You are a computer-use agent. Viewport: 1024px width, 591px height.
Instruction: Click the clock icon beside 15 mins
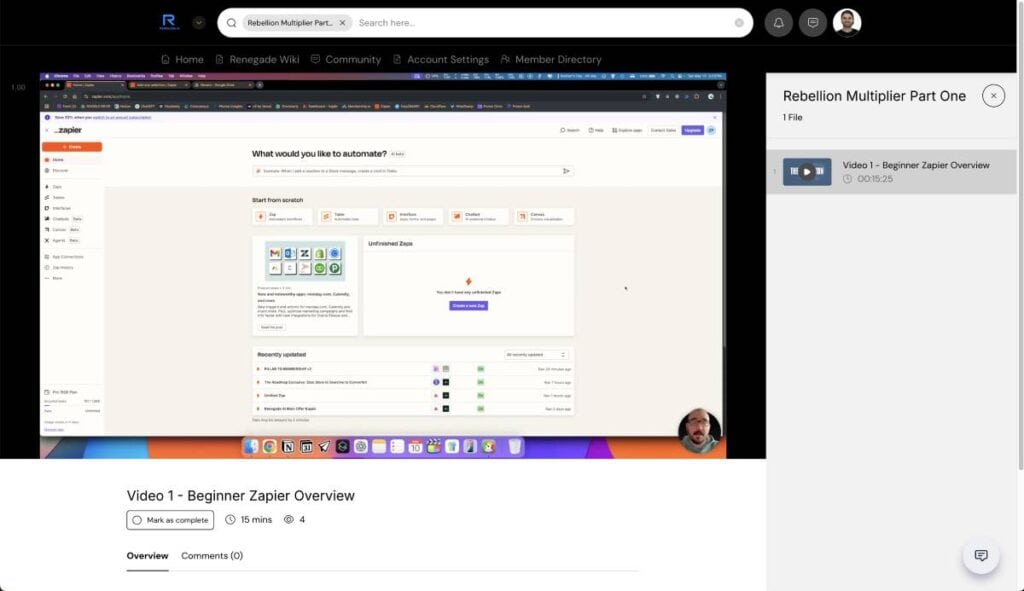230,520
